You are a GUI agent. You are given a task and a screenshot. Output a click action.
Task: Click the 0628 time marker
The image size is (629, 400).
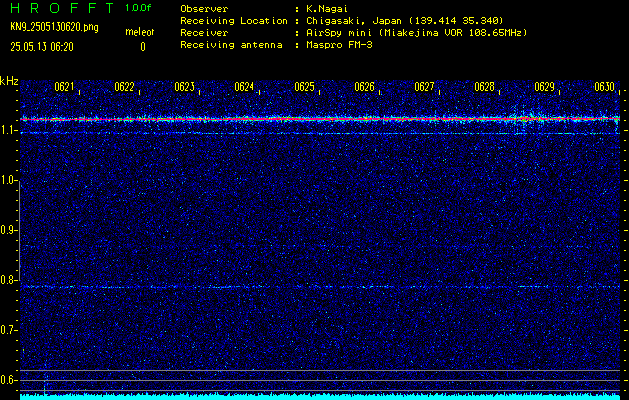pyautogui.click(x=485, y=87)
